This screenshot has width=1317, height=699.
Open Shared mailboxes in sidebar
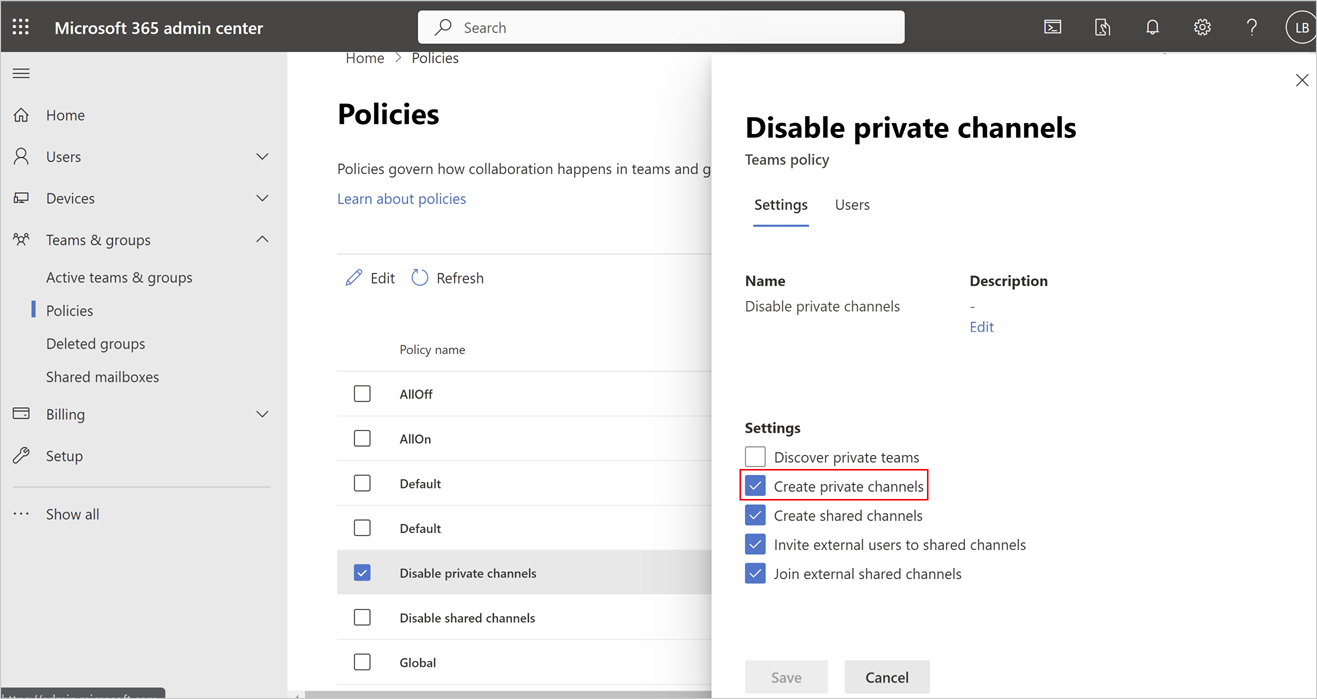(x=102, y=376)
